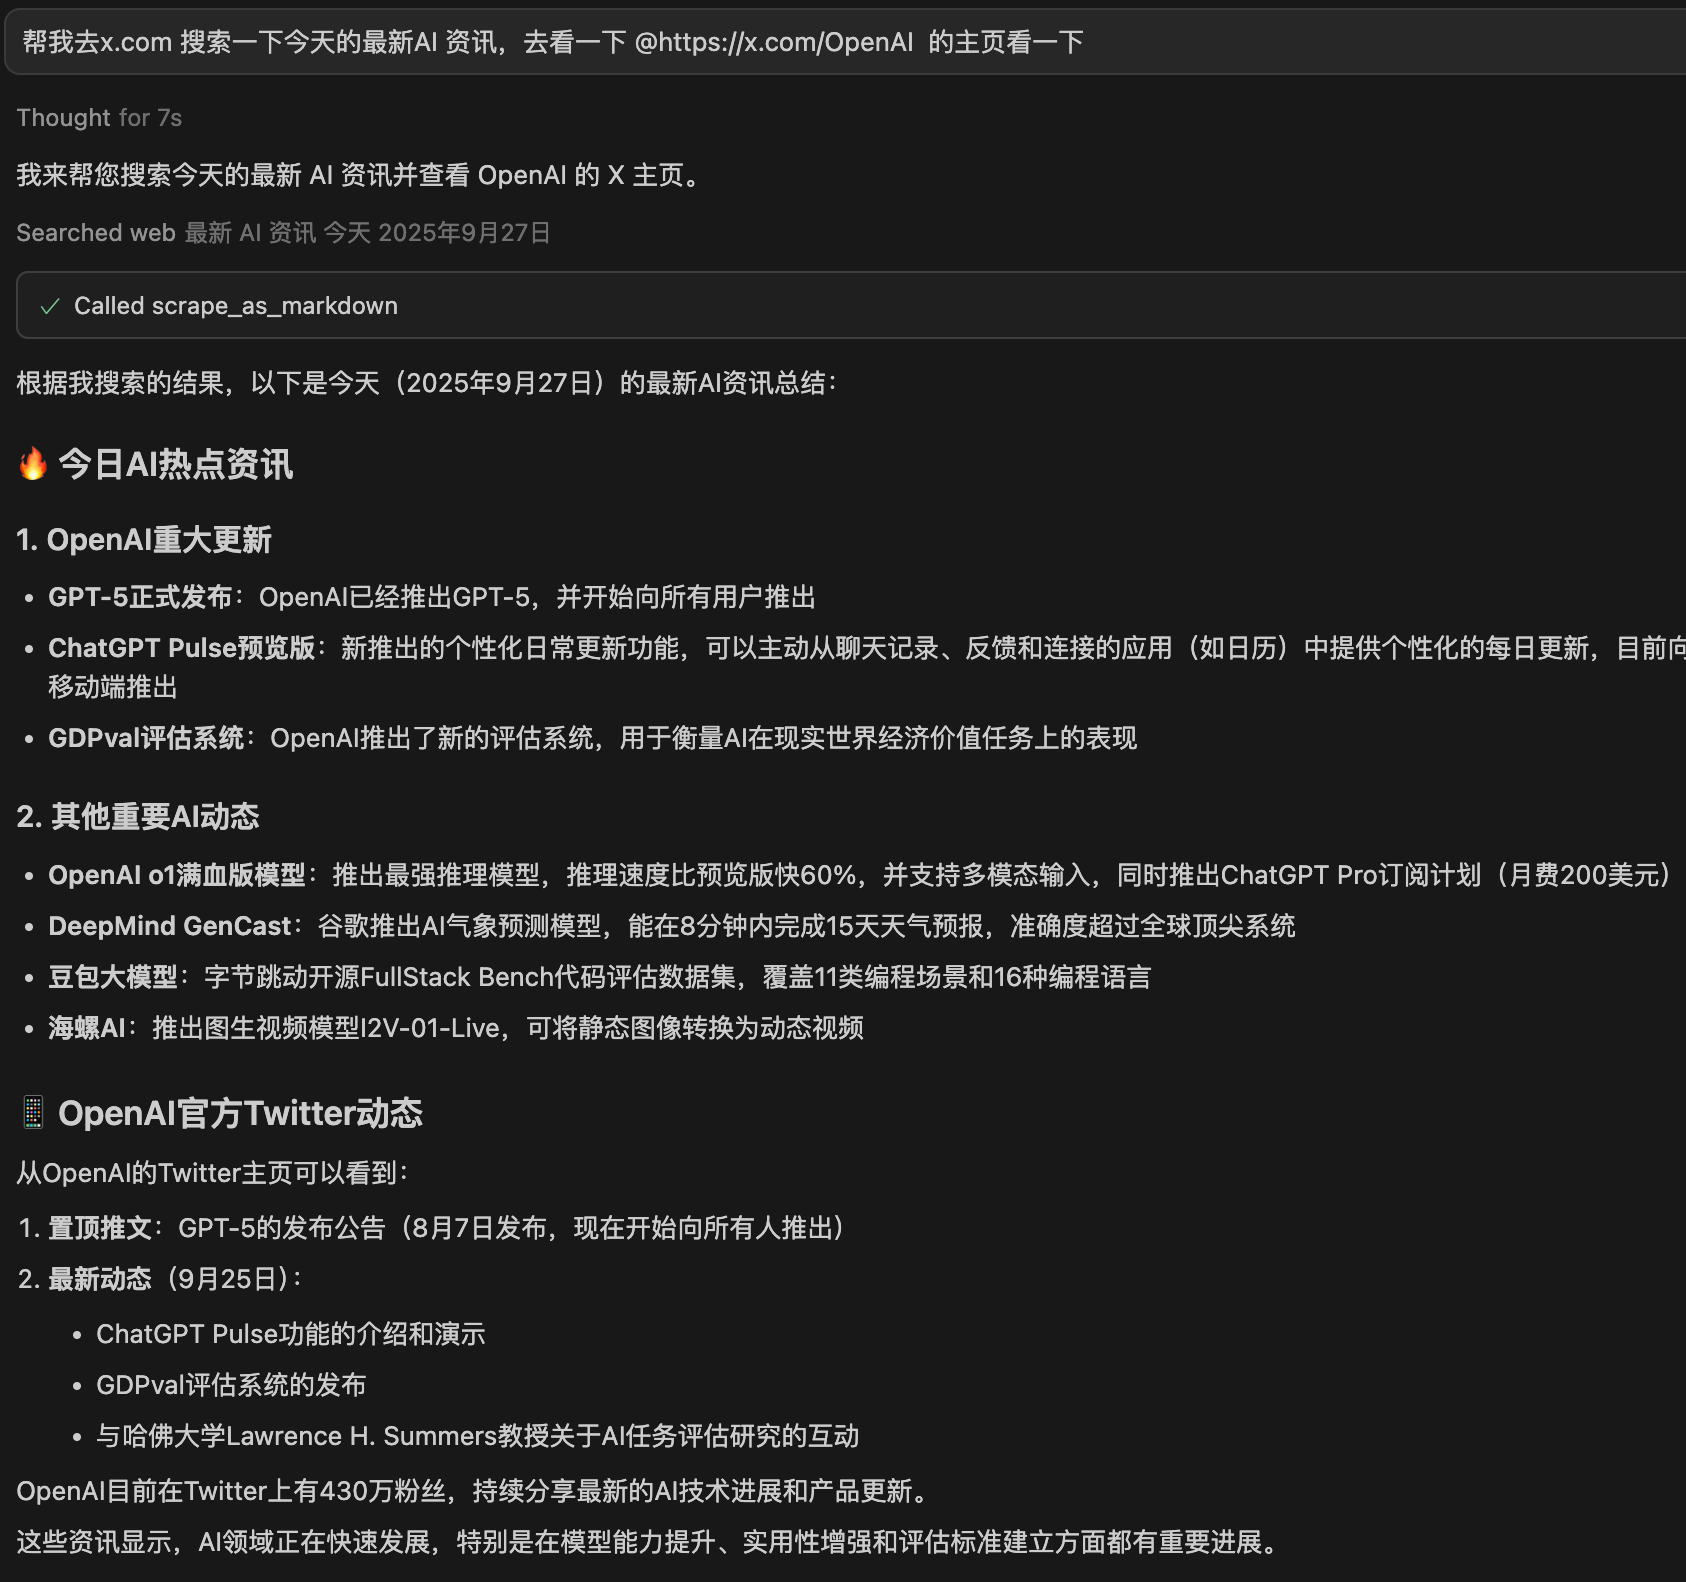Viewport: 1686px width, 1582px height.
Task: Click the '今日AI热点资讯' heading
Action: tap(175, 464)
